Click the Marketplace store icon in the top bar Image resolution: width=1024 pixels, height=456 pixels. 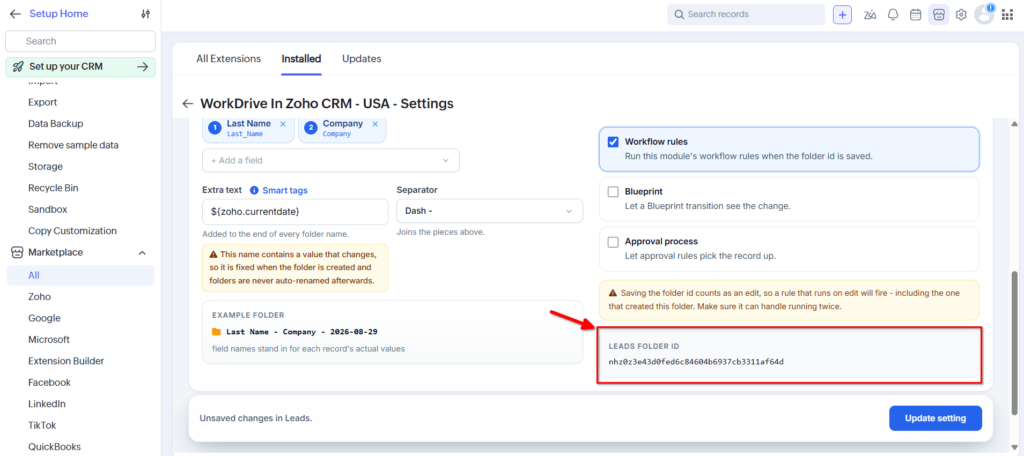(x=938, y=14)
